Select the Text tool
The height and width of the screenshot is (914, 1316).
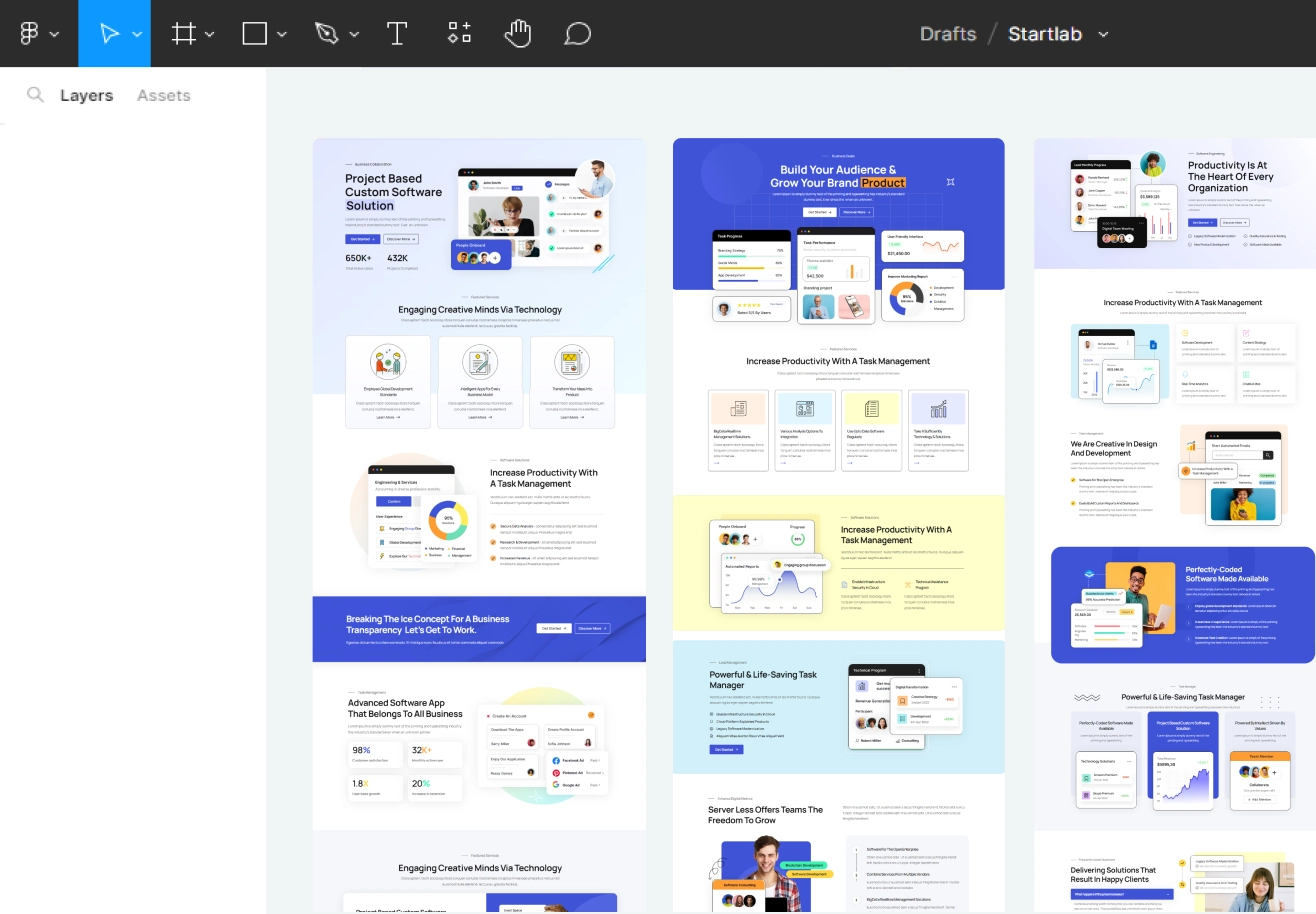[397, 34]
